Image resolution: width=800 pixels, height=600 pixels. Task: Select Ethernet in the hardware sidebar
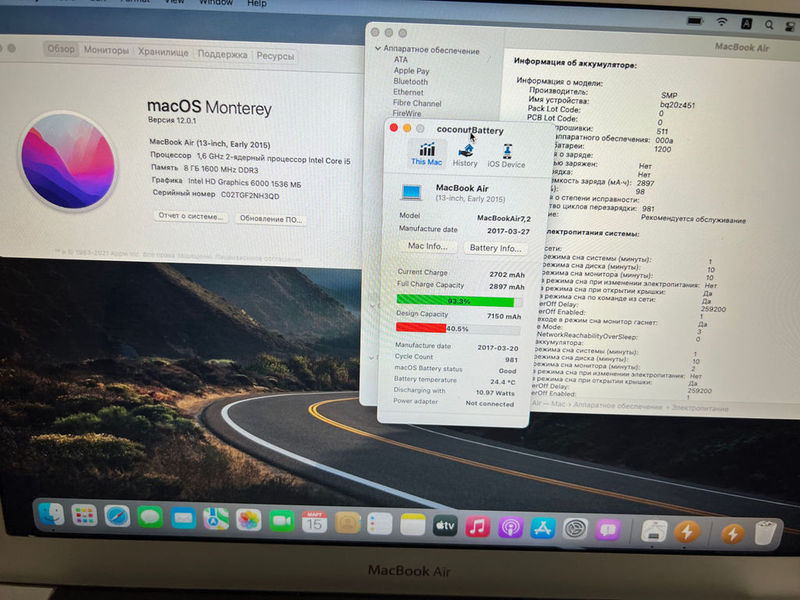coord(408,92)
